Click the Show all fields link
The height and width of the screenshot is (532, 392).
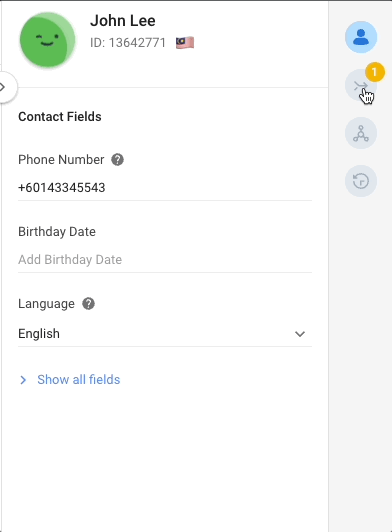(79, 380)
